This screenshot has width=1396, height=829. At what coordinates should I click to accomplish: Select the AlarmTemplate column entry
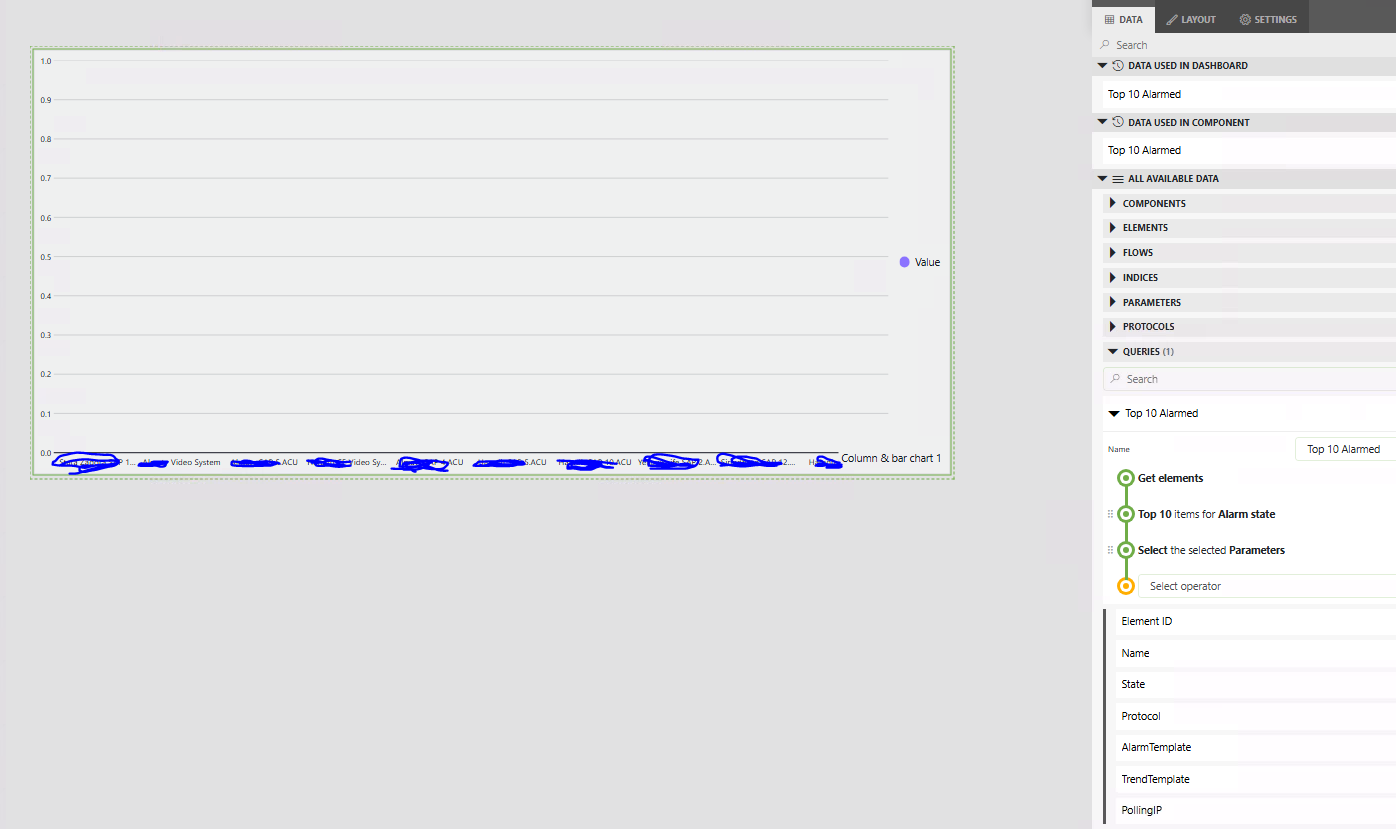tap(1256, 747)
